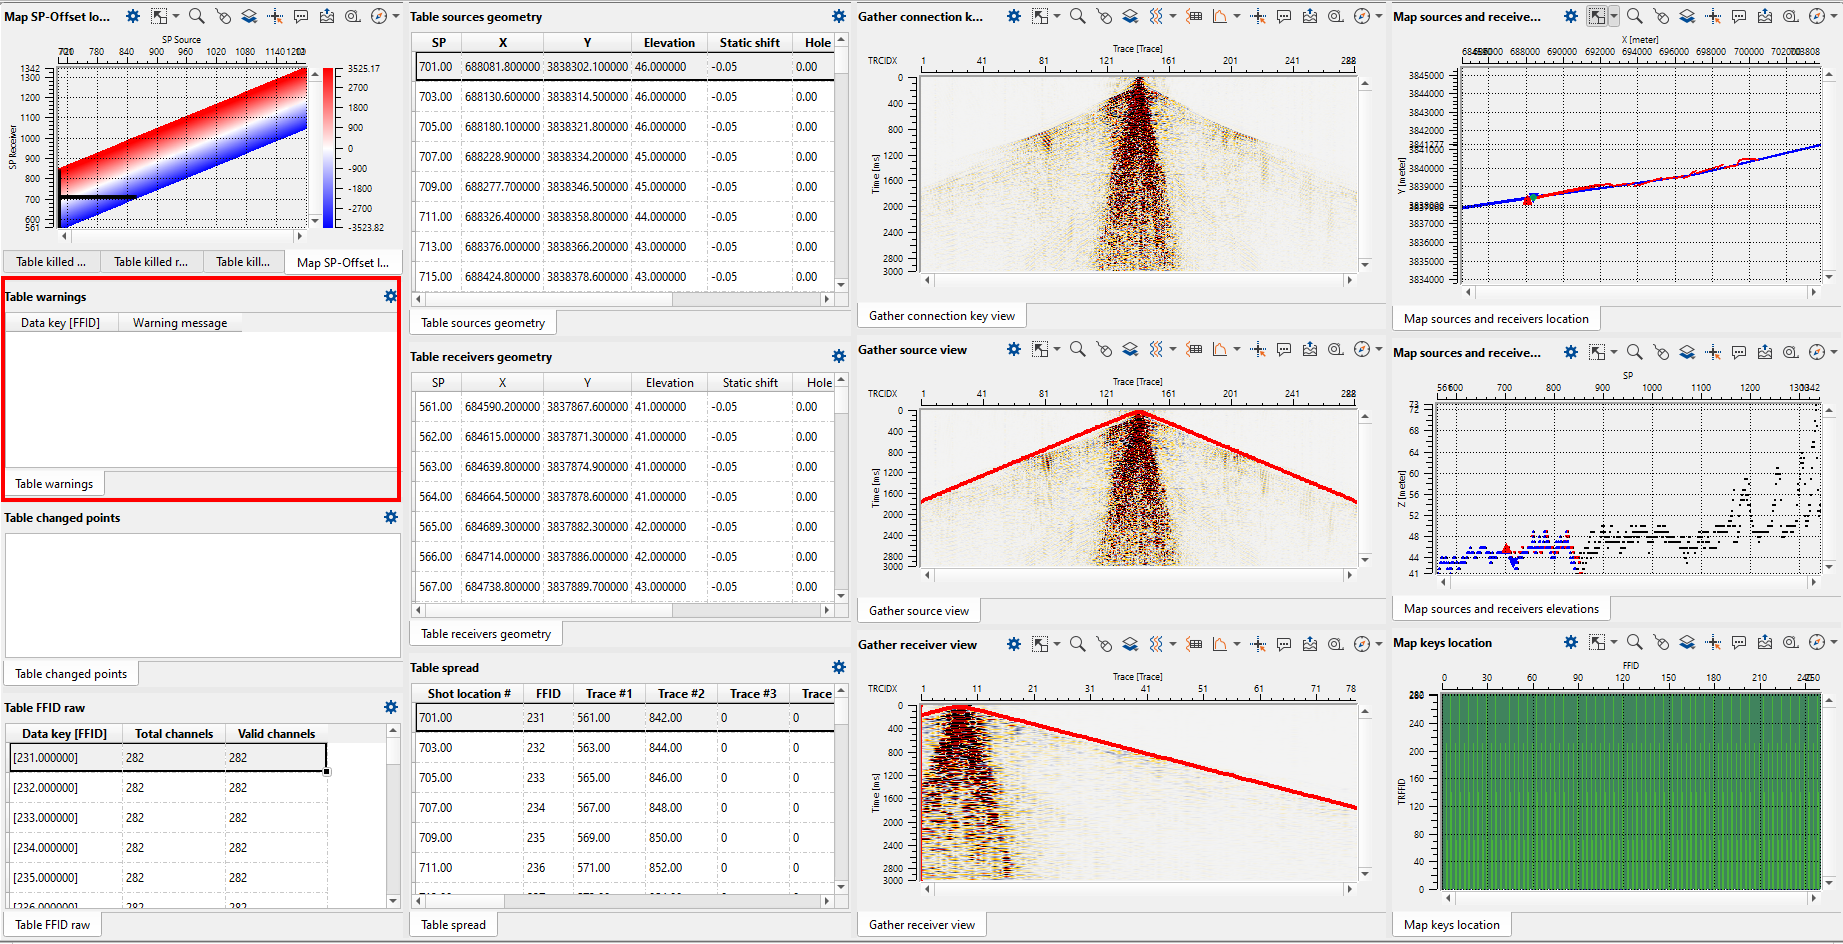Viewport: 1843px width, 944px height.
Task: Open wiggle display dropdown in Gather receiver view
Action: pos(1172,644)
